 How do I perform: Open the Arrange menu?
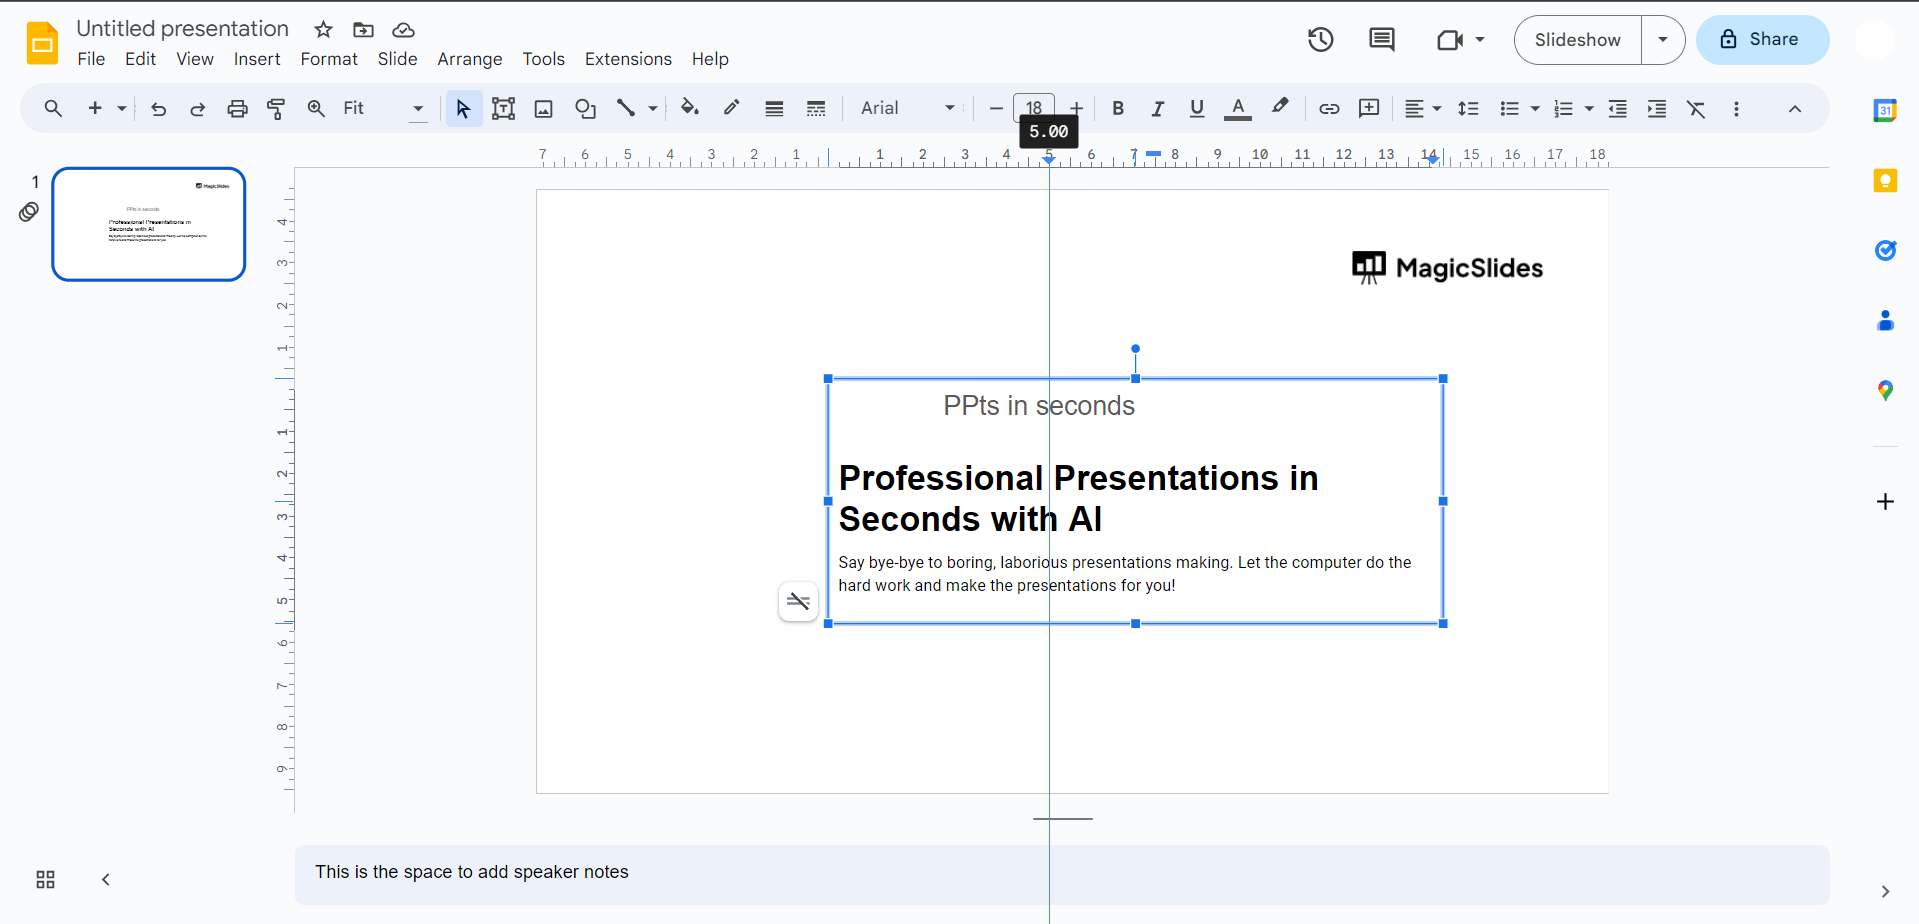469,59
